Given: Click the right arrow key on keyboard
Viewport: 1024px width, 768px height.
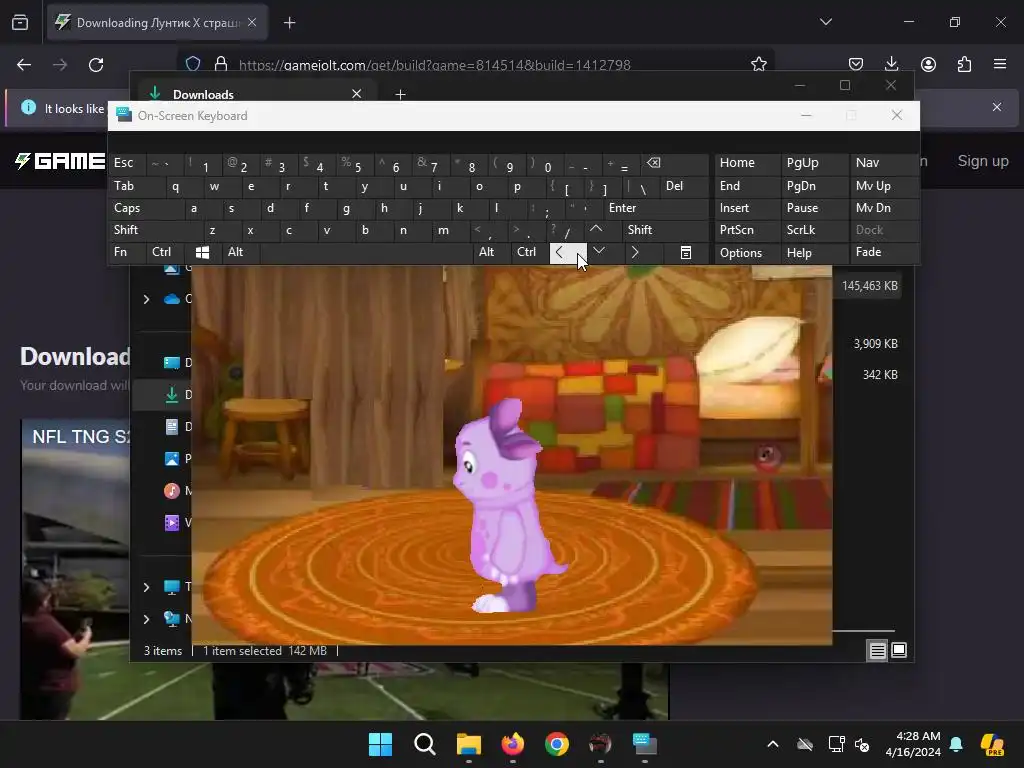Looking at the screenshot, I should click(643, 253).
